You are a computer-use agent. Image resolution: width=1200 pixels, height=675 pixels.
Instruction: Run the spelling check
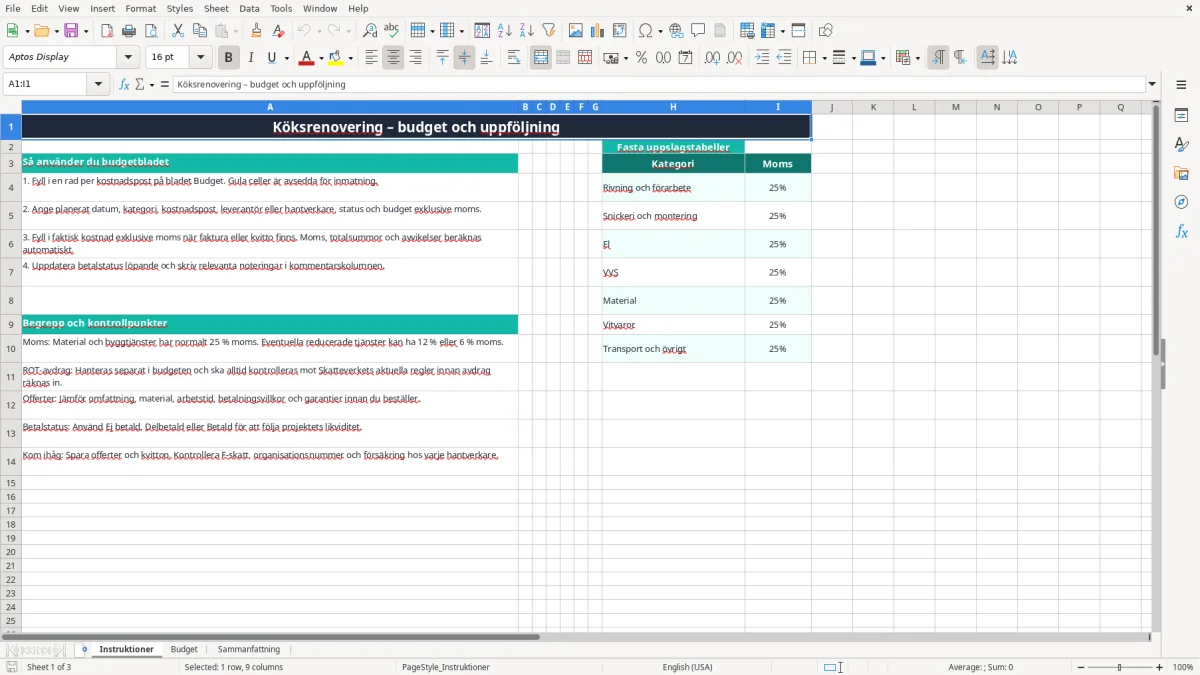tap(392, 31)
